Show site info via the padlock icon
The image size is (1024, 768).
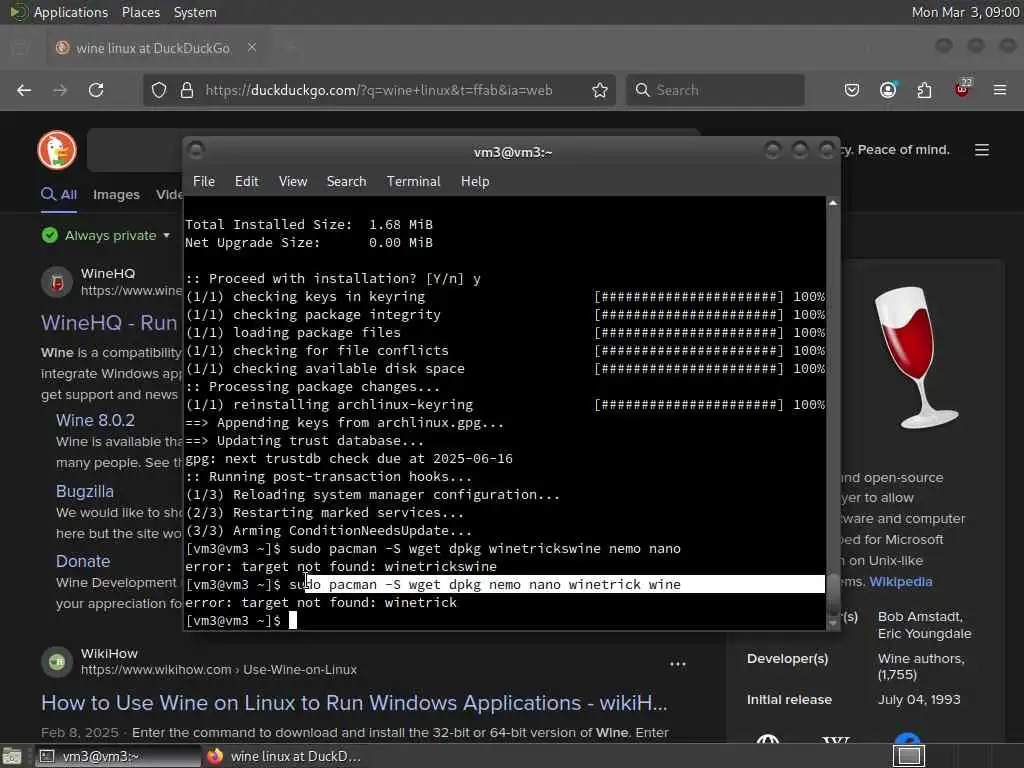click(187, 90)
